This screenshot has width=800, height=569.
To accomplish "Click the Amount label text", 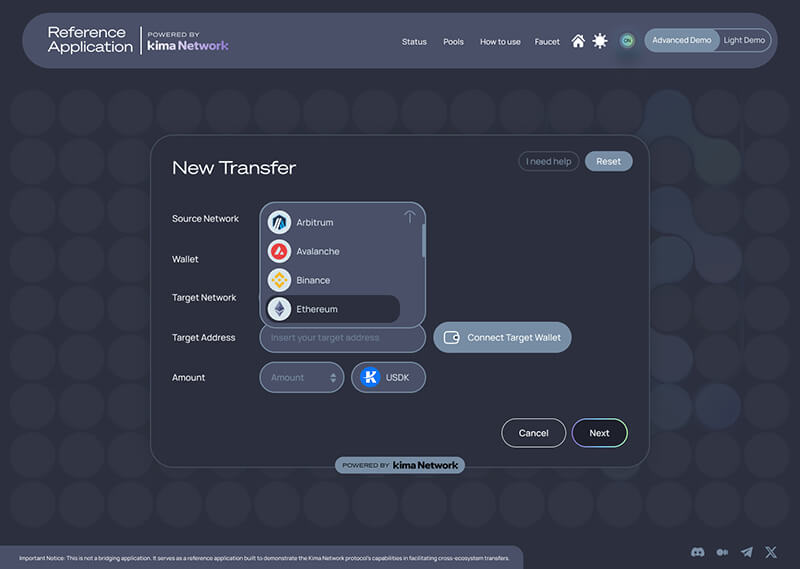I will click(188, 378).
